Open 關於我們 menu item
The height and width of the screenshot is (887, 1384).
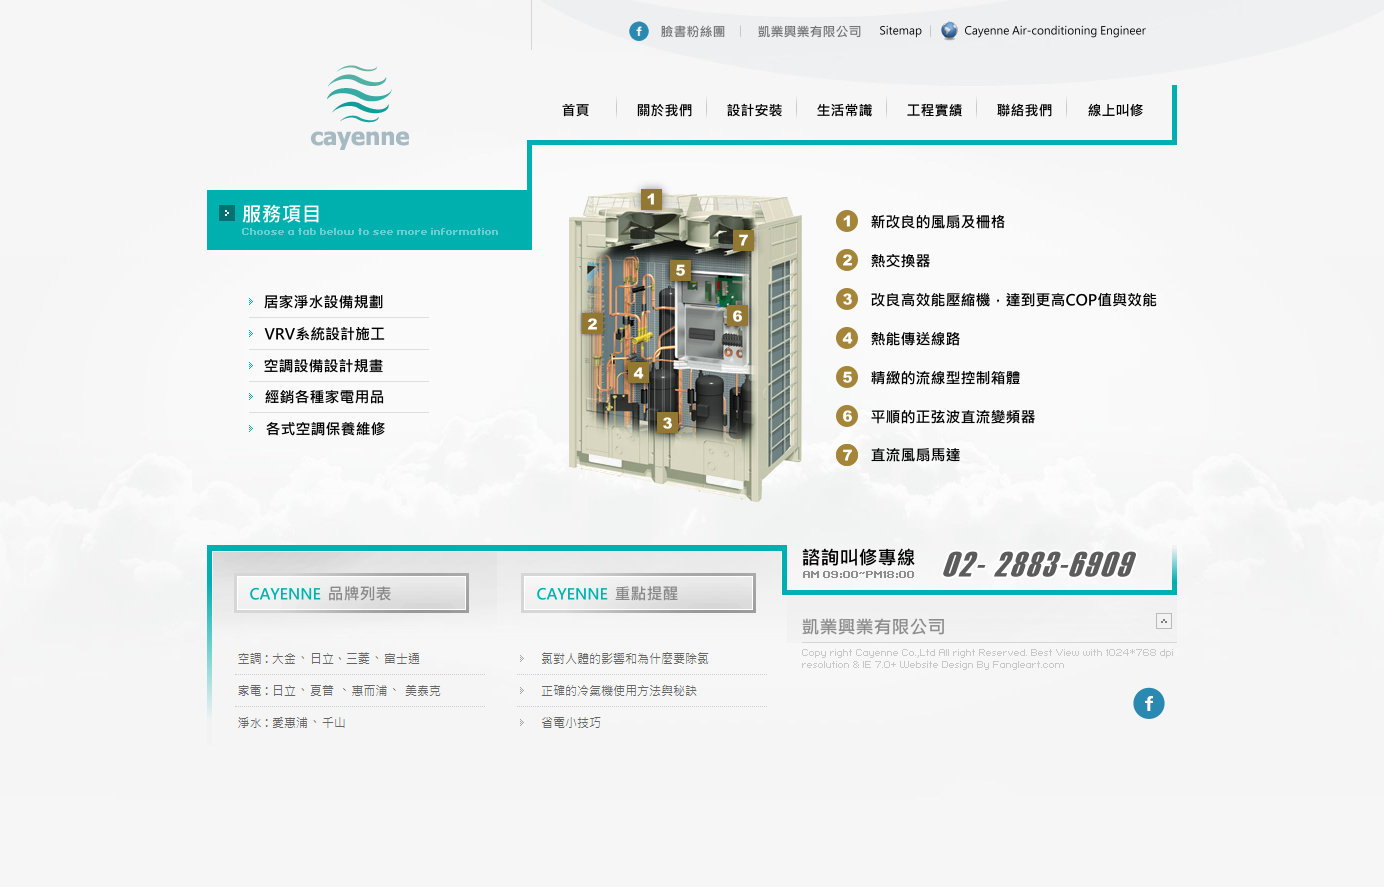pyautogui.click(x=664, y=110)
